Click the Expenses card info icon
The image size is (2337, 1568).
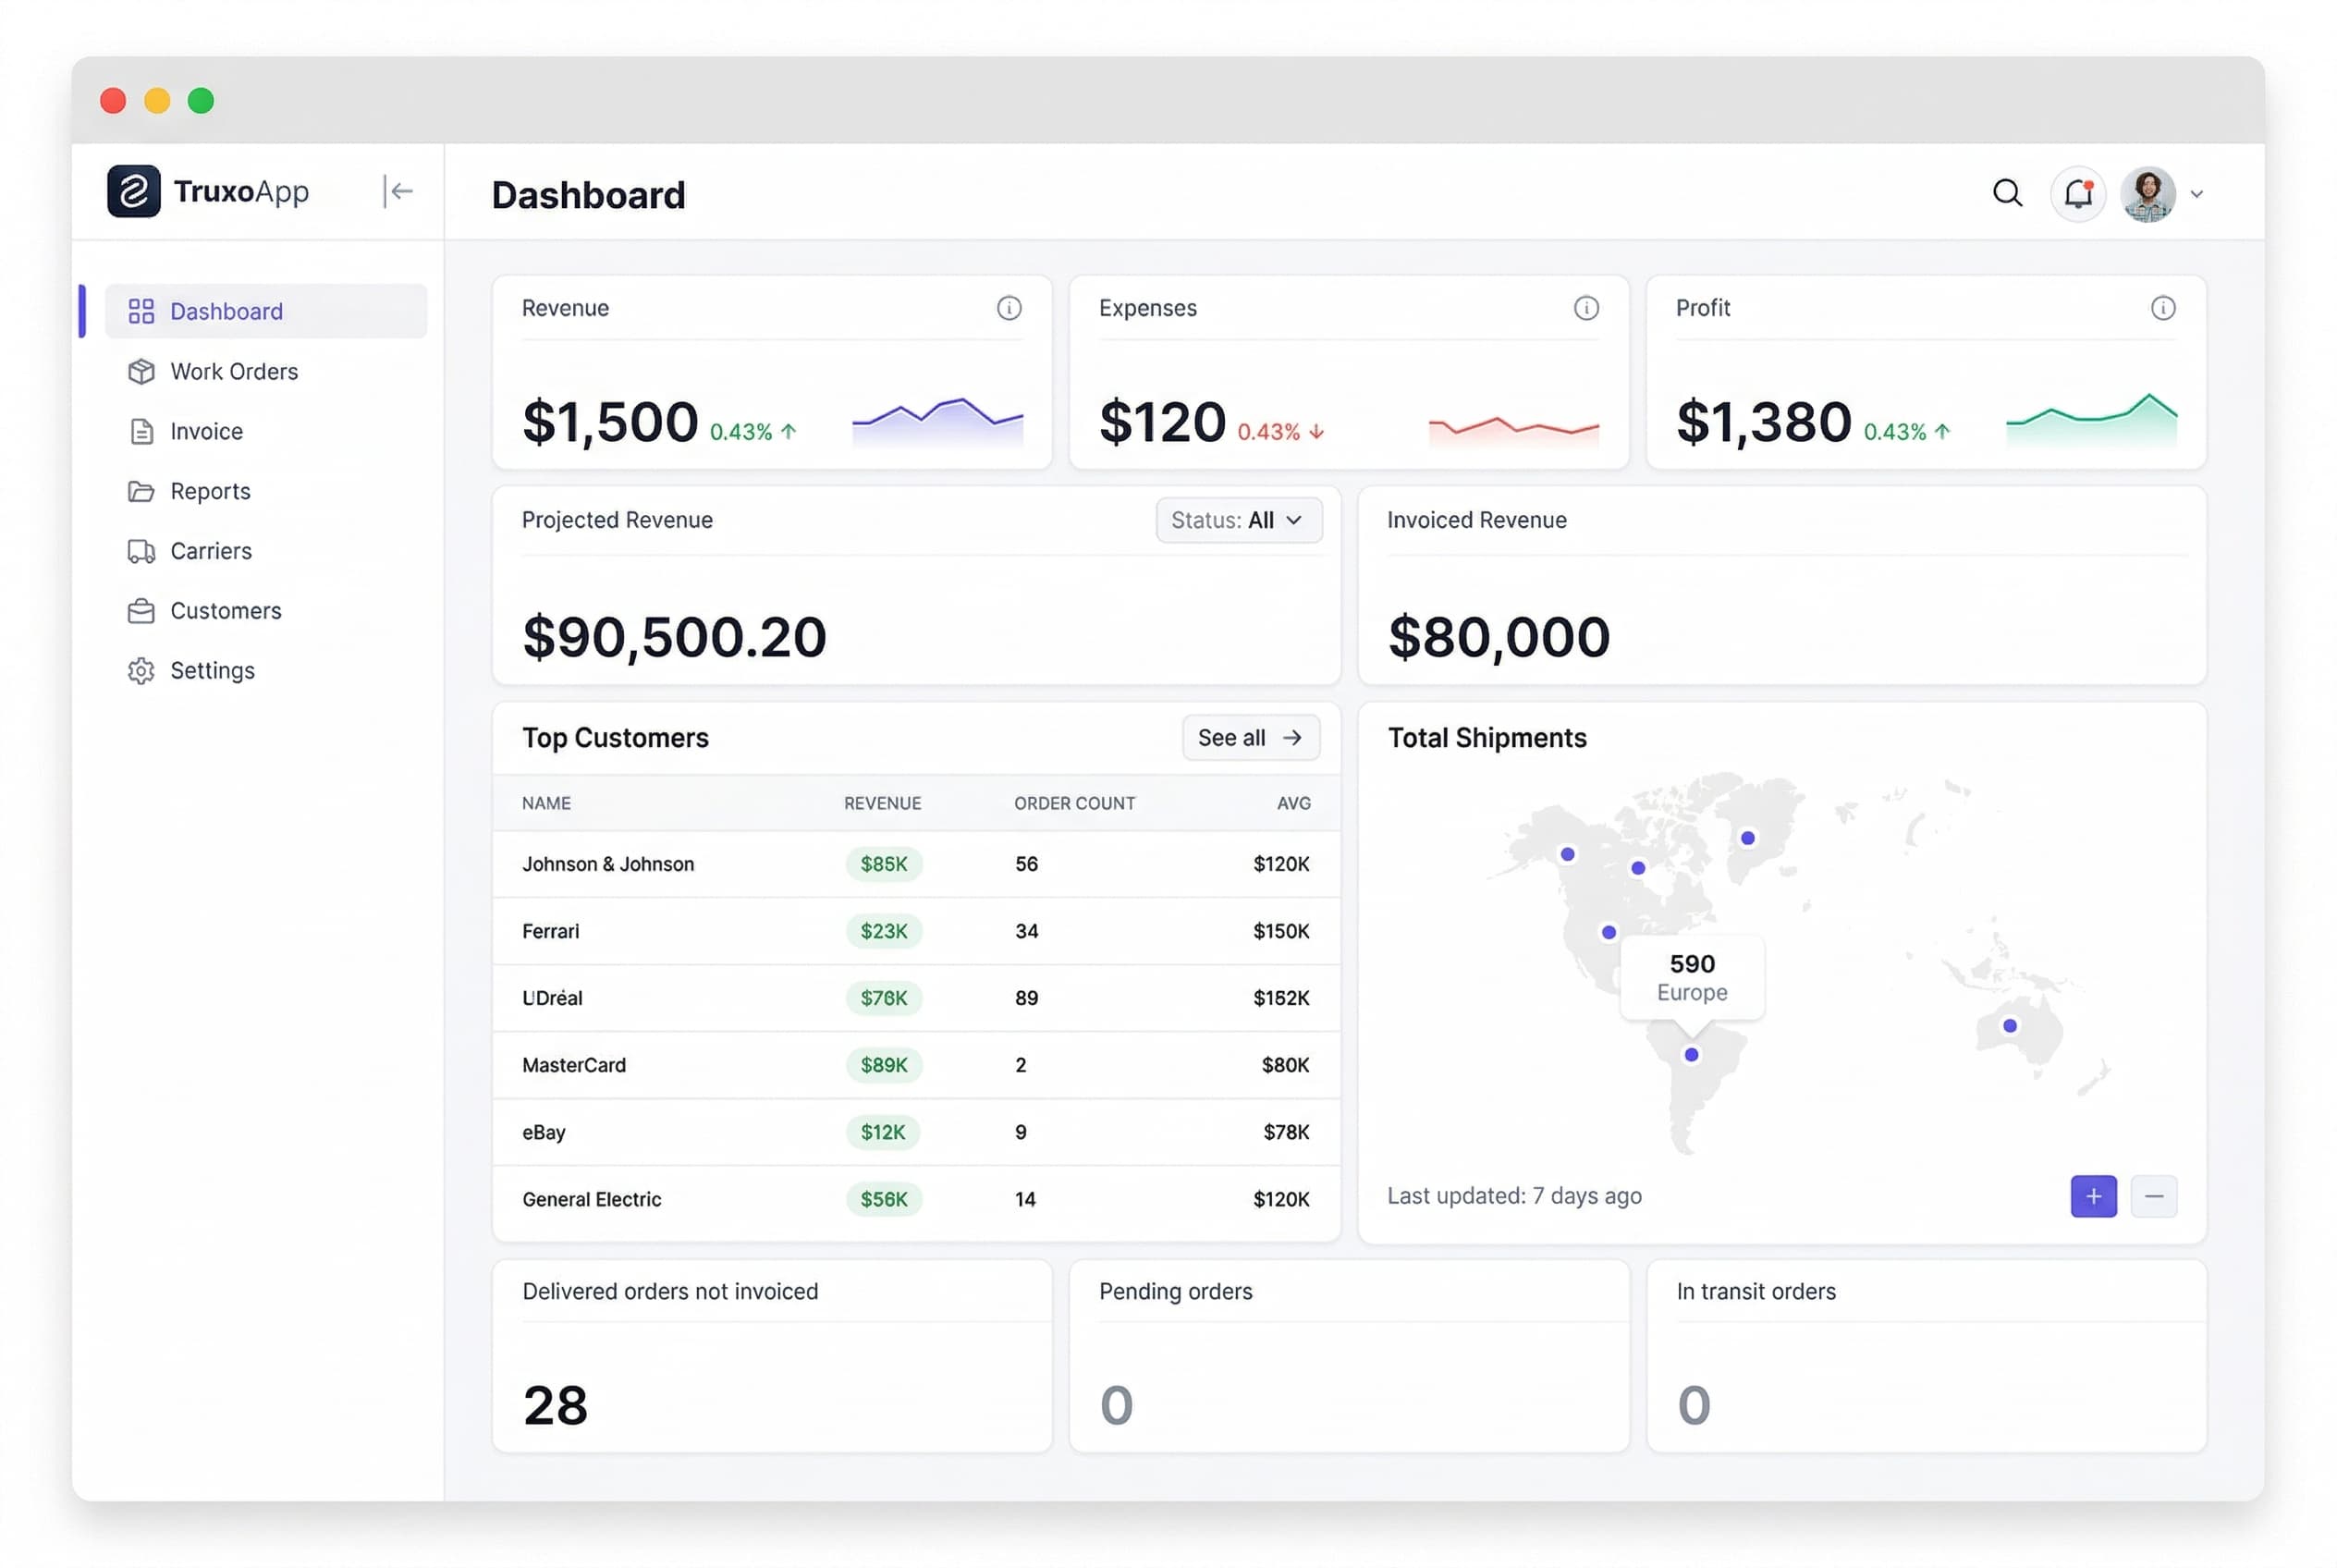click(1586, 308)
